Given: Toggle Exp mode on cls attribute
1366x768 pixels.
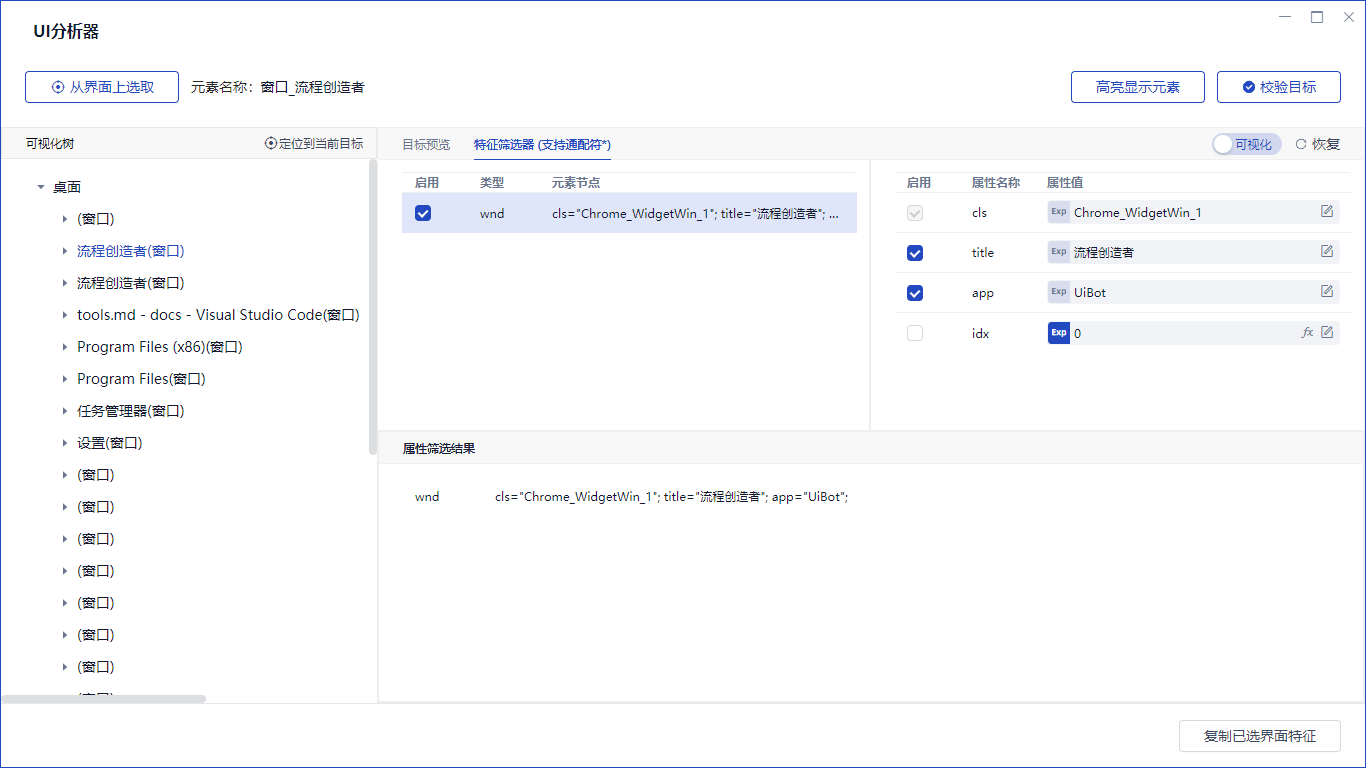Looking at the screenshot, I should click(x=1058, y=212).
